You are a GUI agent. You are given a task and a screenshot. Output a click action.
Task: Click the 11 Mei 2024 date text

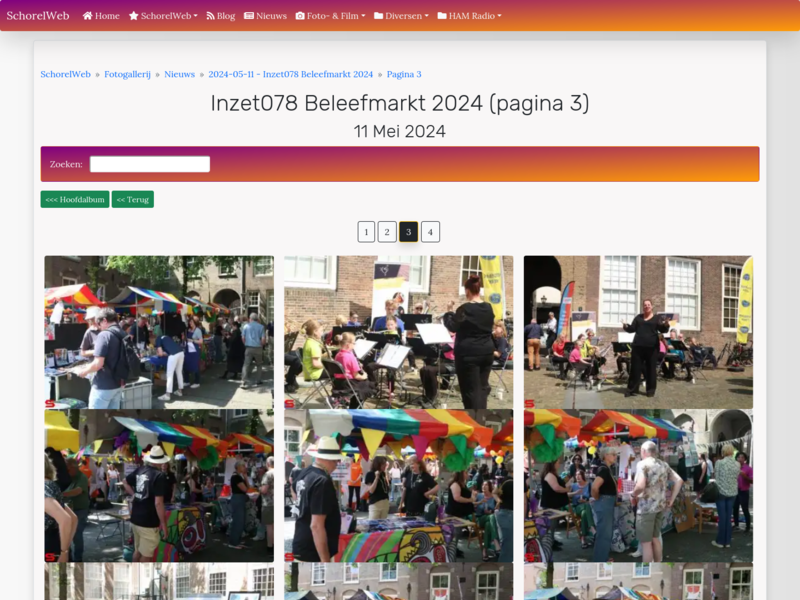[x=400, y=132]
